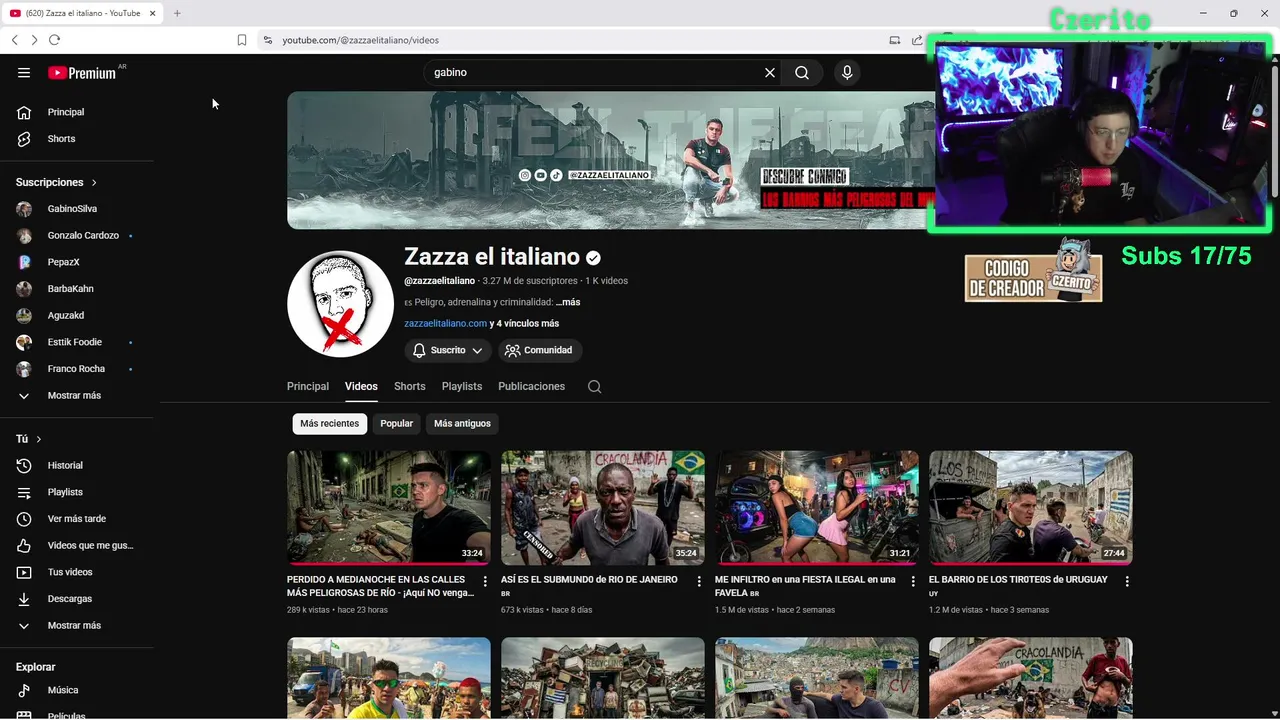Image resolution: width=1280 pixels, height=720 pixels.
Task: Switch to Principal channel tab
Action: click(308, 386)
